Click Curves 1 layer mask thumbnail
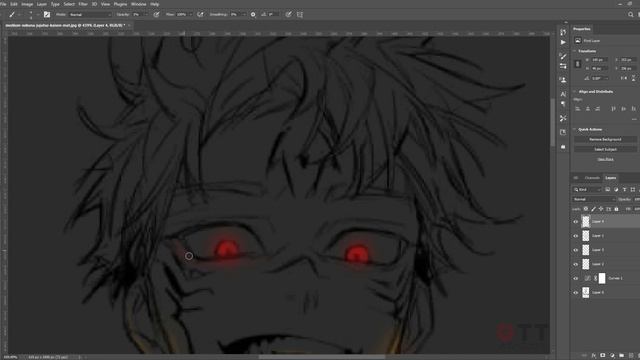 602,278
